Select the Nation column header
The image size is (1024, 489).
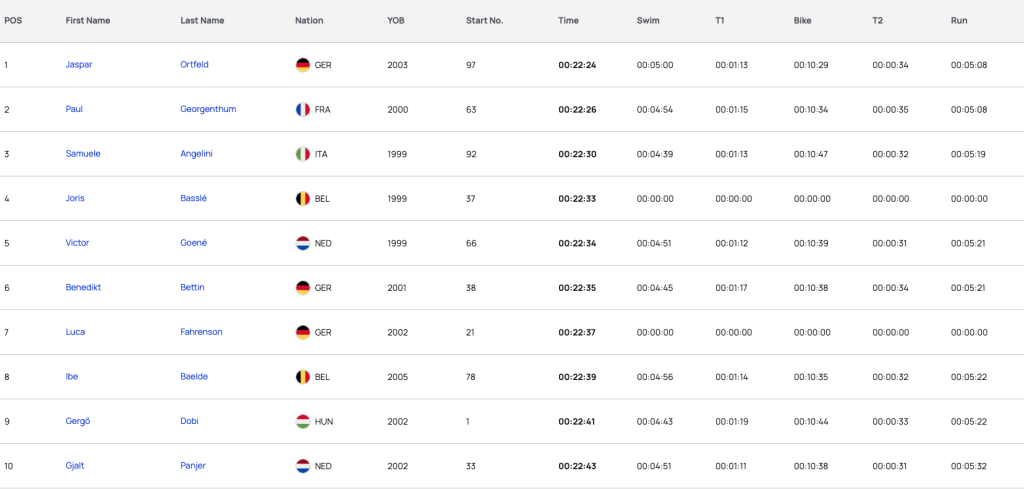pos(309,20)
